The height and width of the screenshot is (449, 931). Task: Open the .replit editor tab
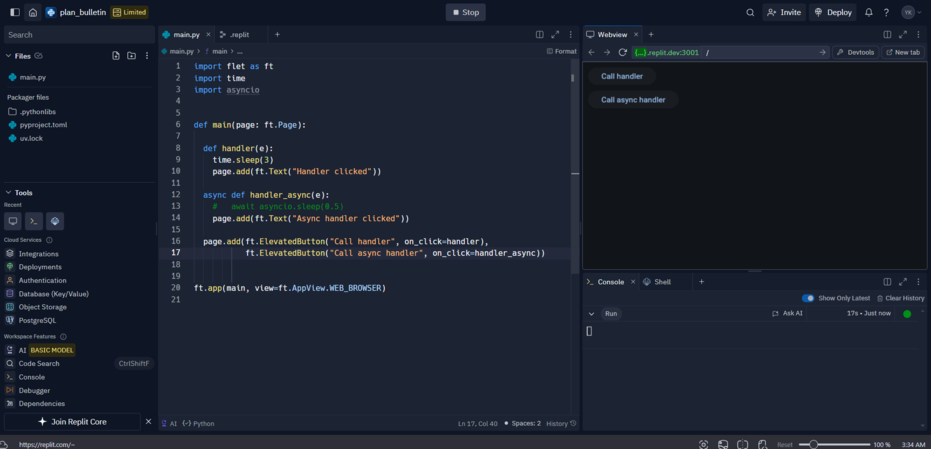pyautogui.click(x=236, y=34)
